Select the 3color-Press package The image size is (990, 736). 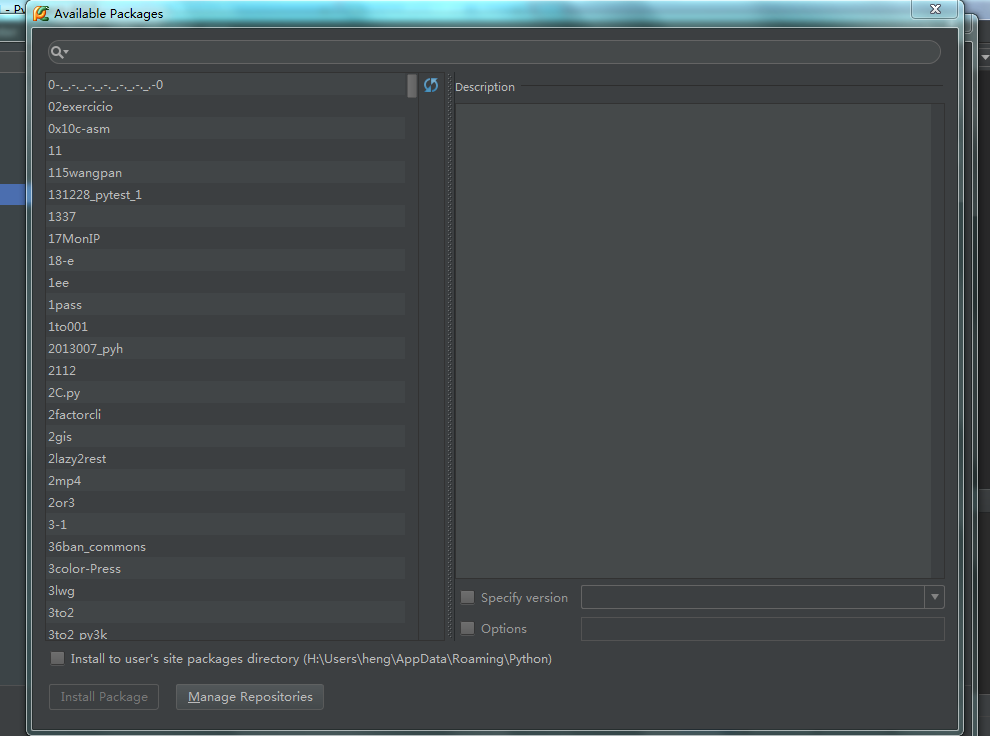225,569
